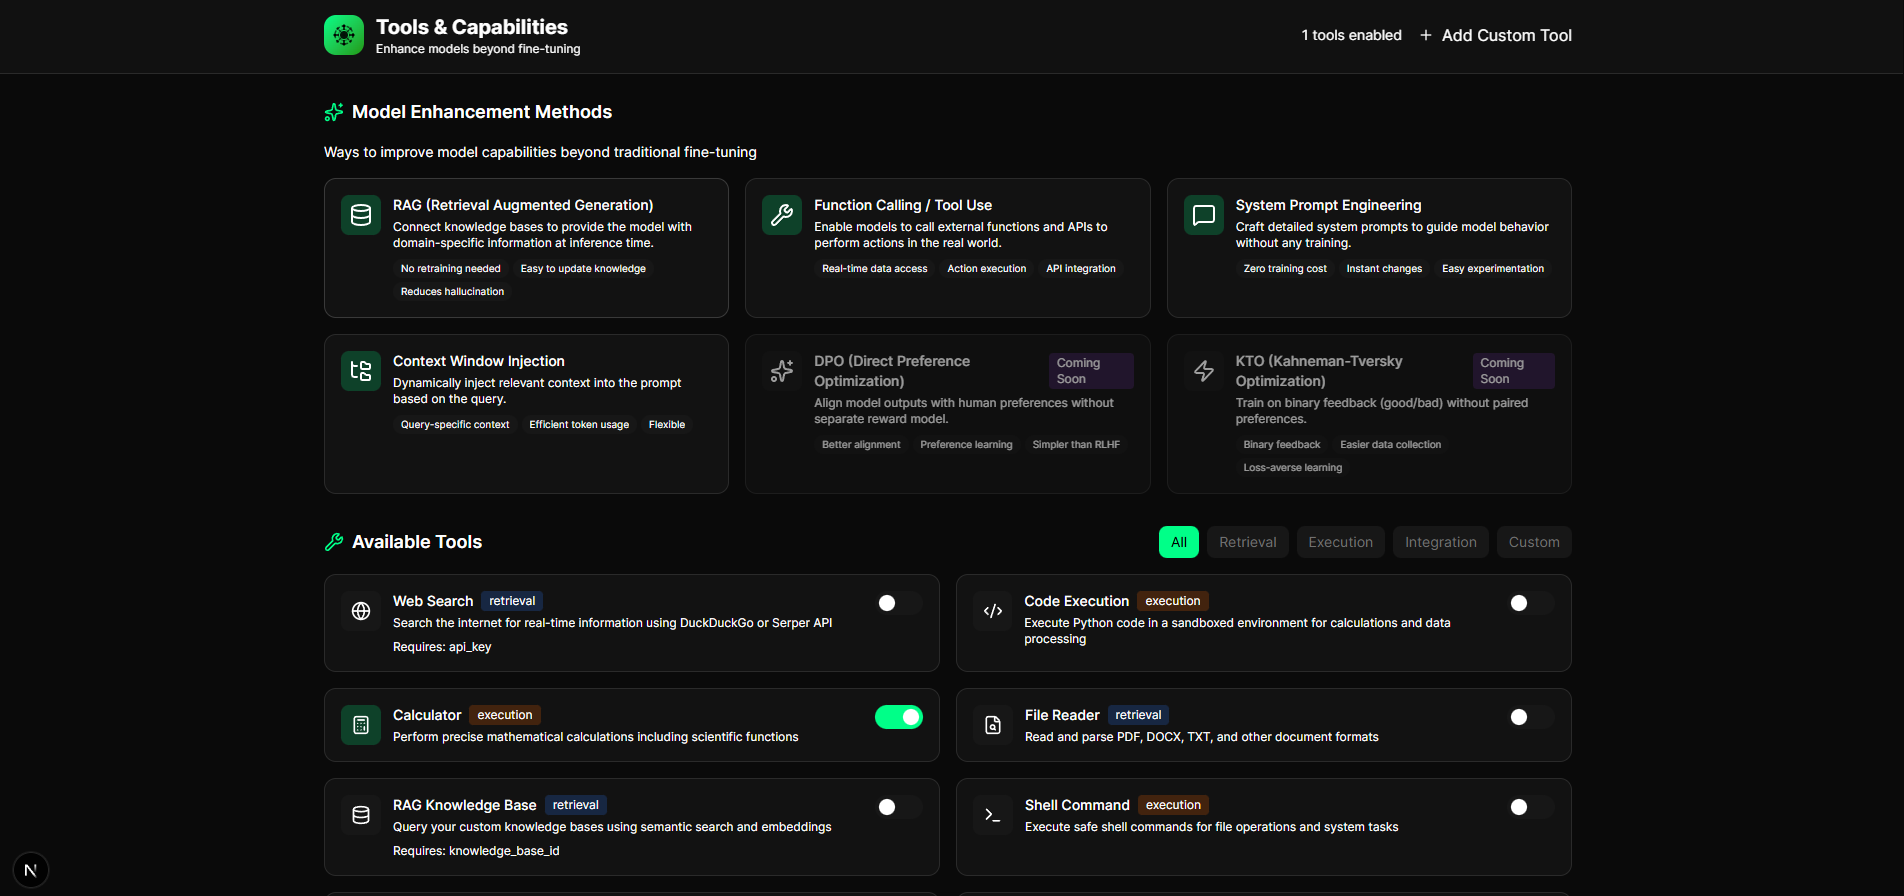Viewport: 1904px width, 896px height.
Task: Select the DPO Coming Soon card
Action: 947,414
